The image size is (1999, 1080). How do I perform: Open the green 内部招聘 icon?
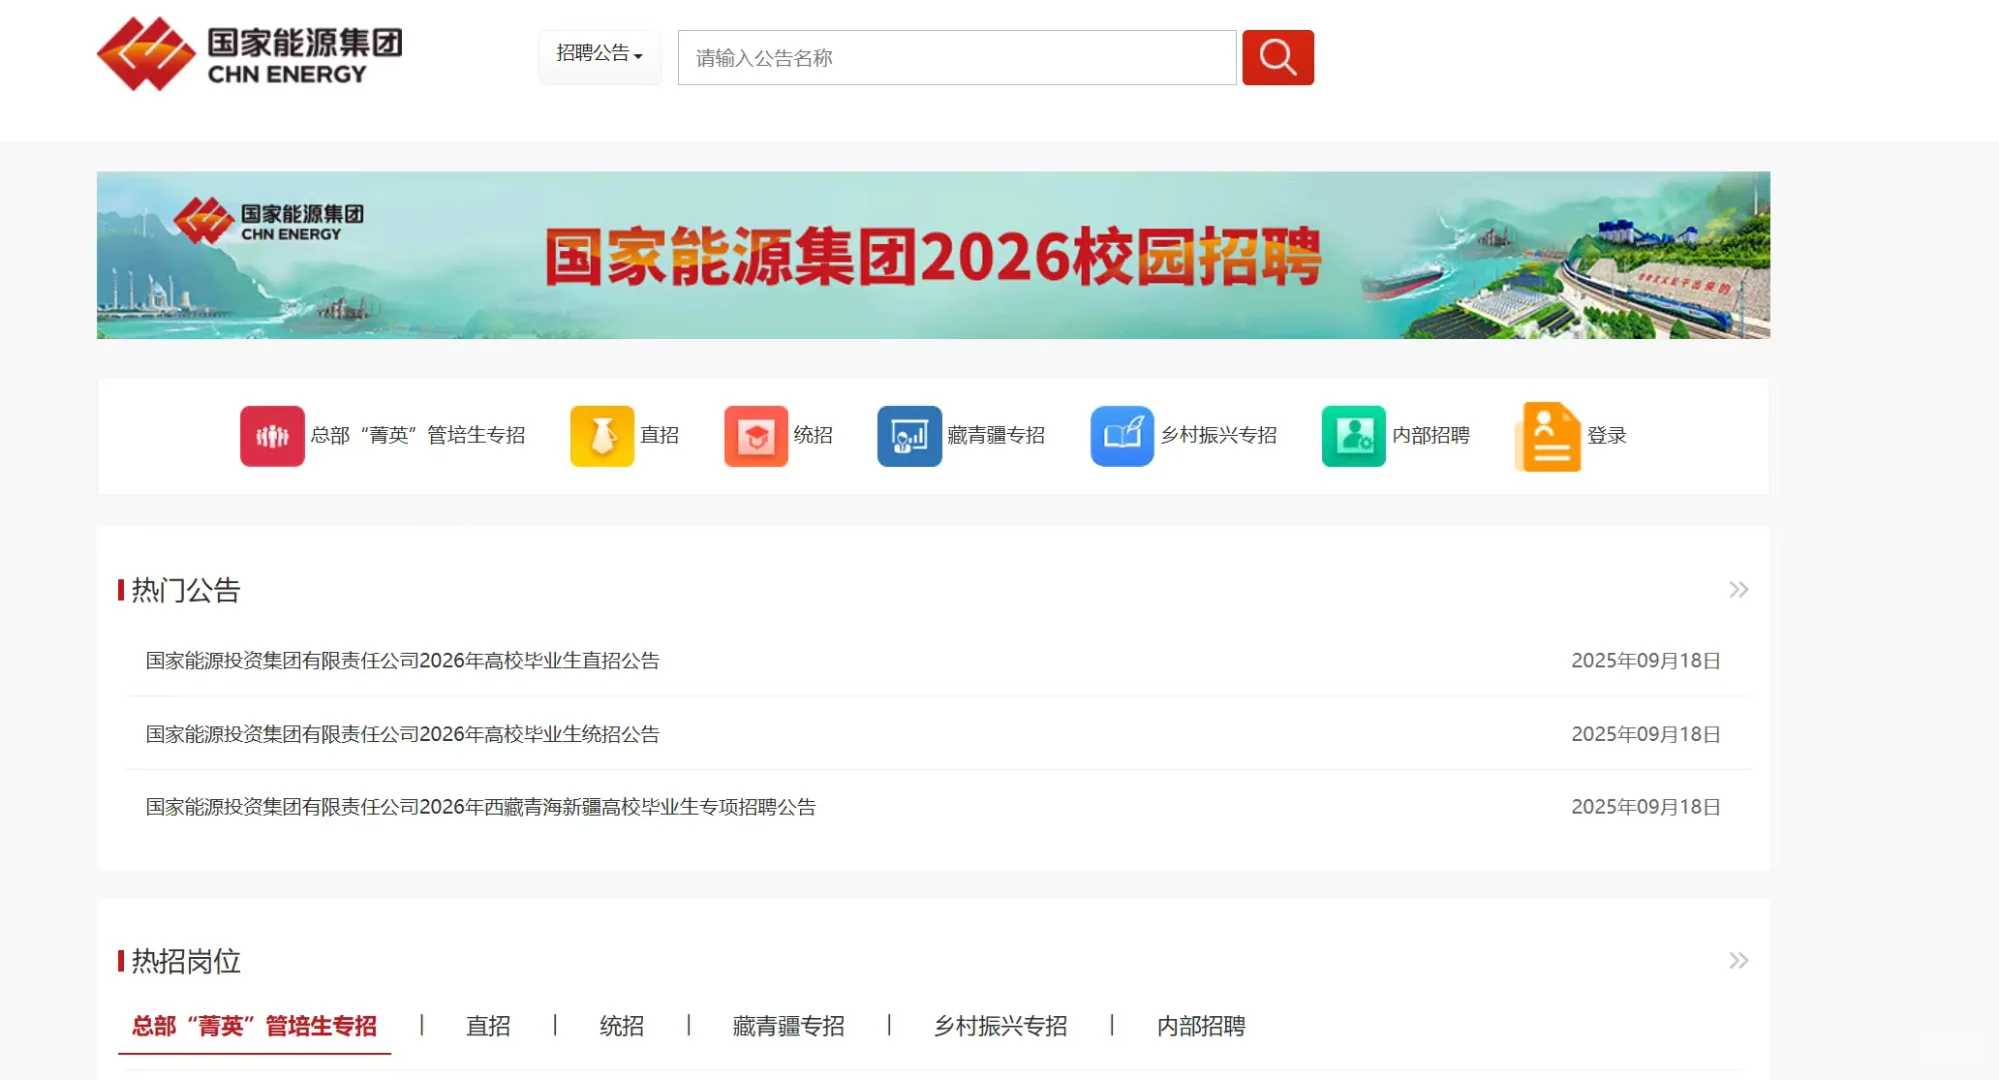point(1353,436)
